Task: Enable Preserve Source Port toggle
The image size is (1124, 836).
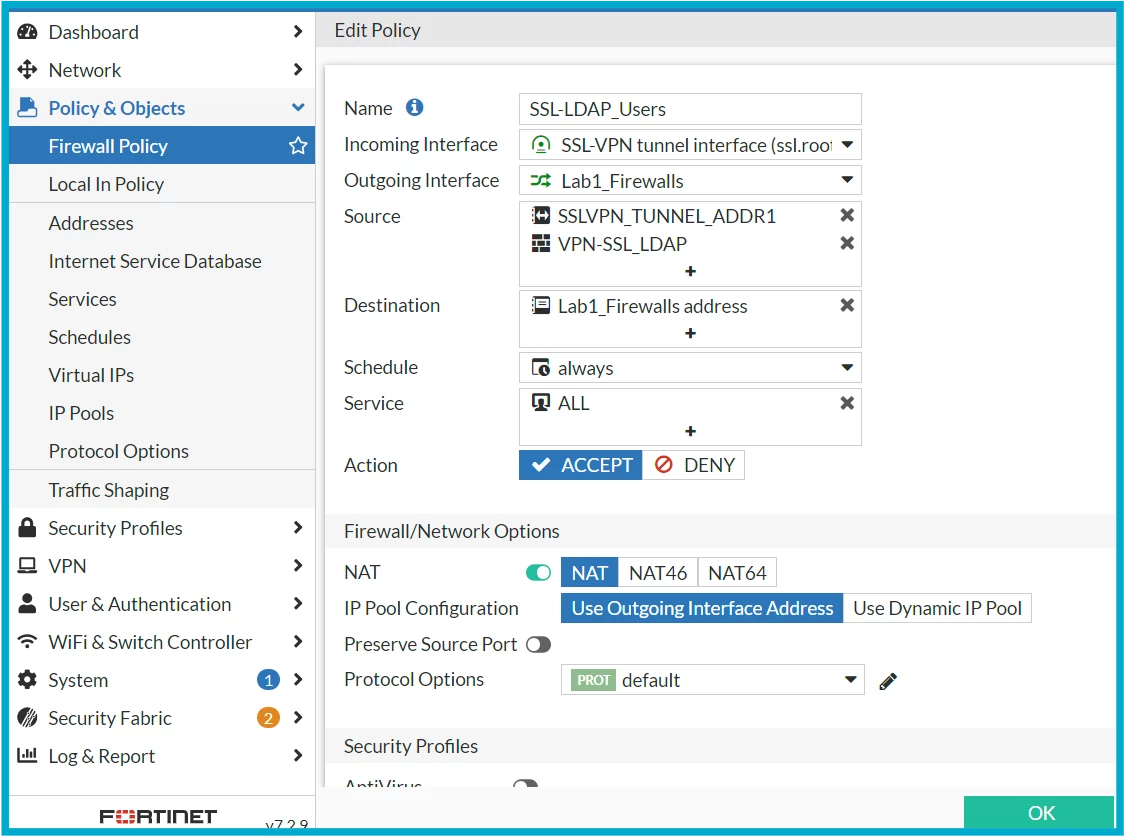Action: tap(538, 645)
